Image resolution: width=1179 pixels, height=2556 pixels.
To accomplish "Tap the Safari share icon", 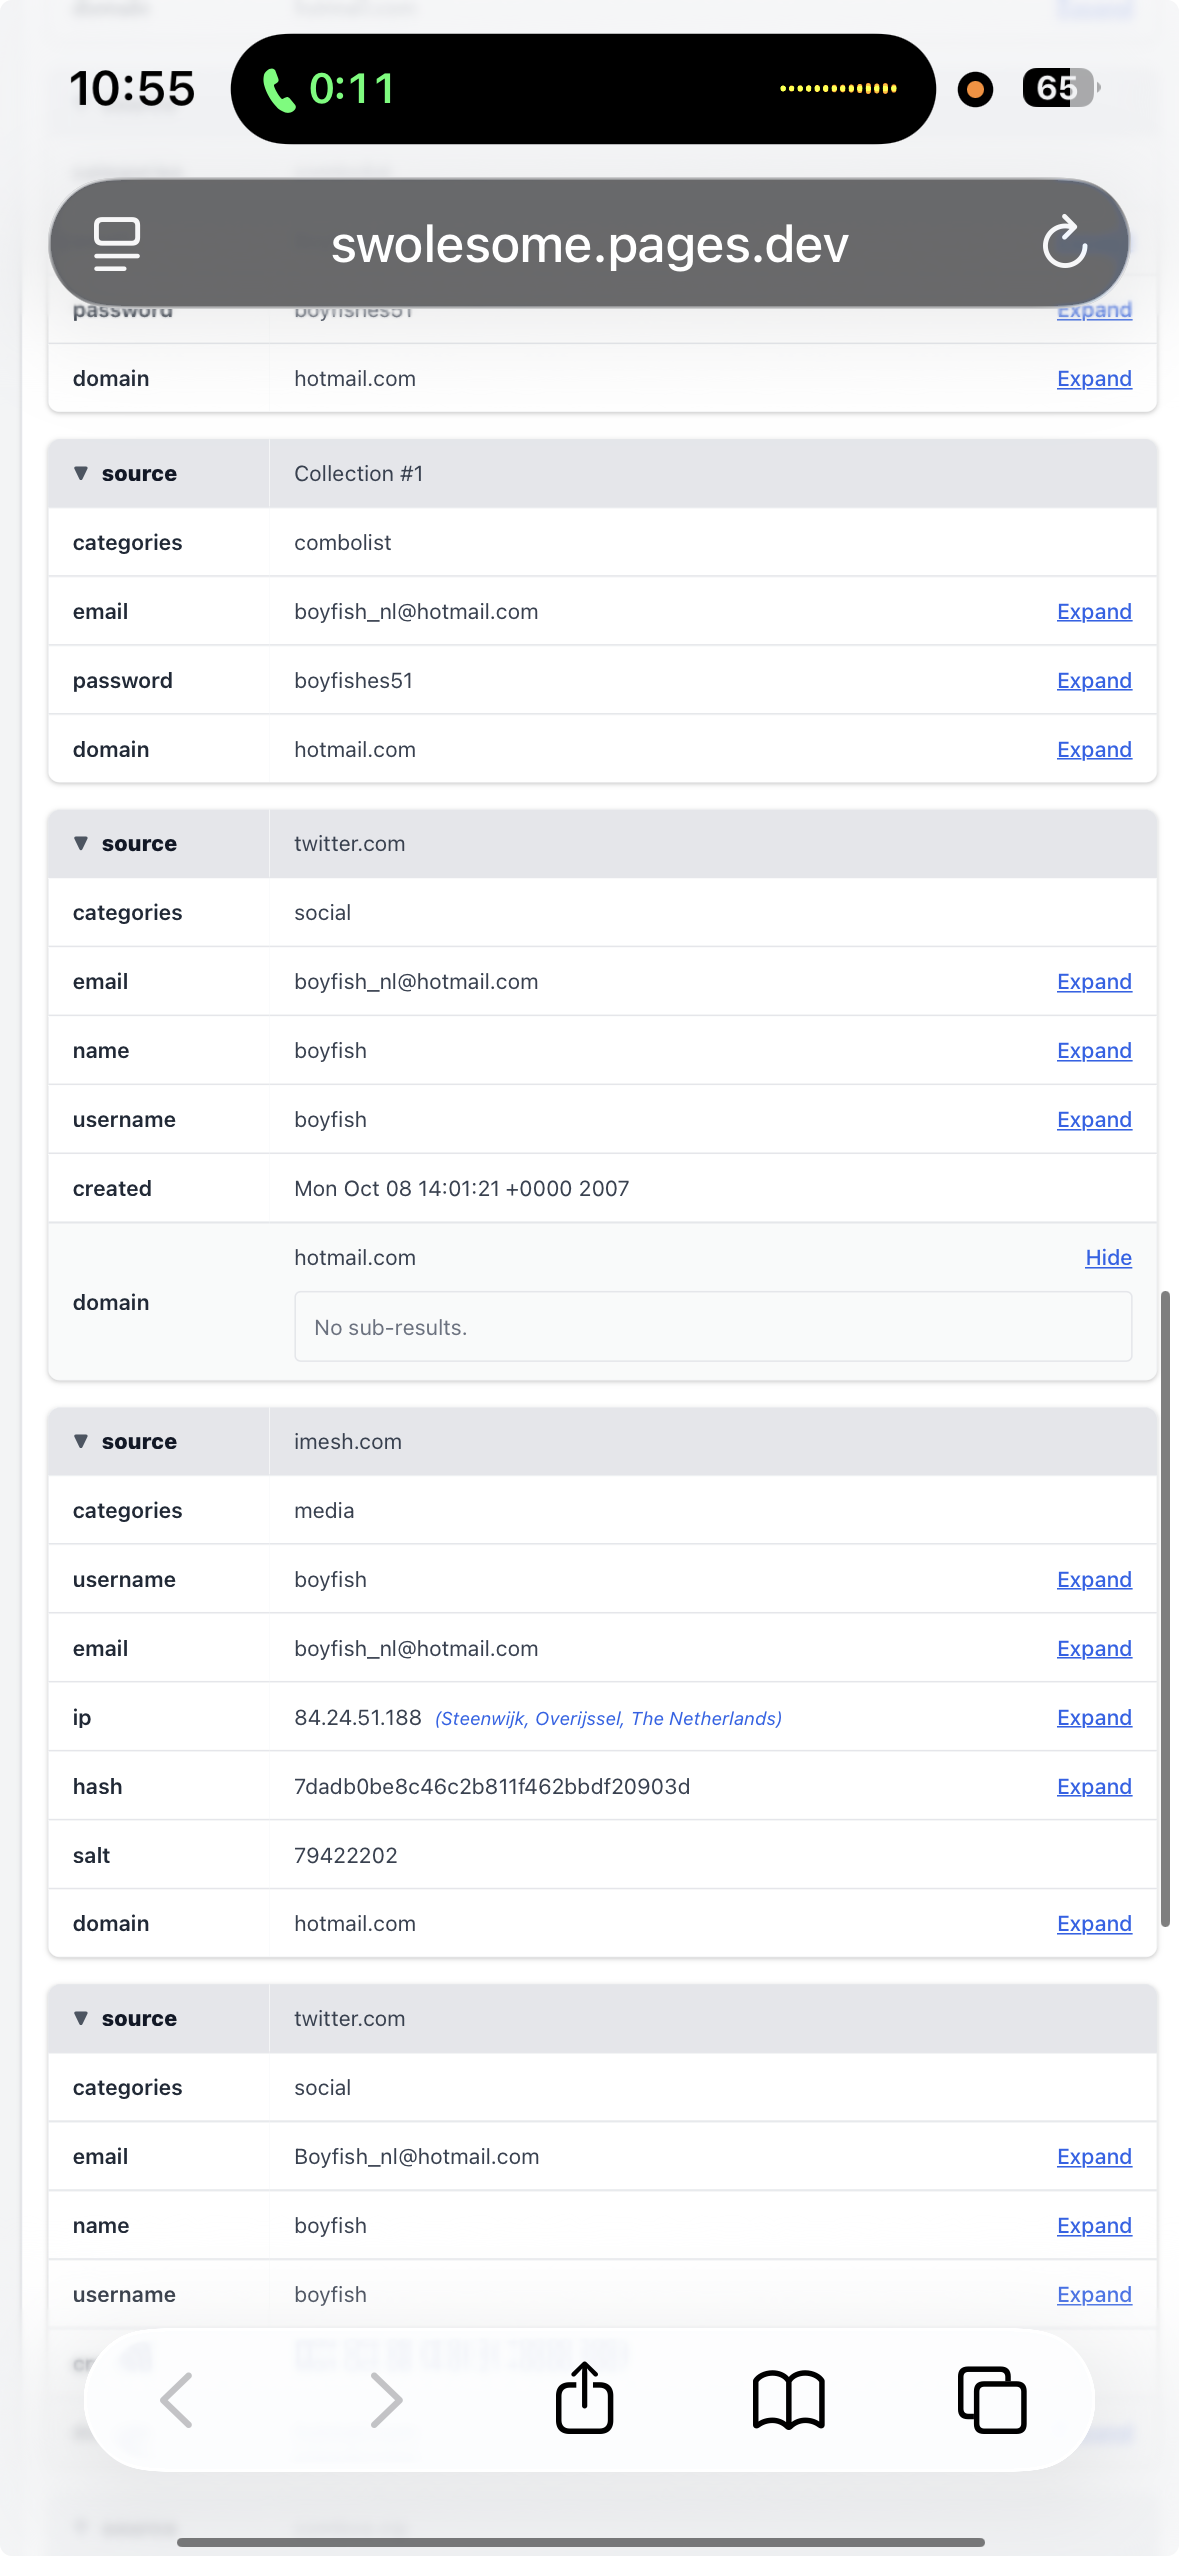I will 584,2398.
